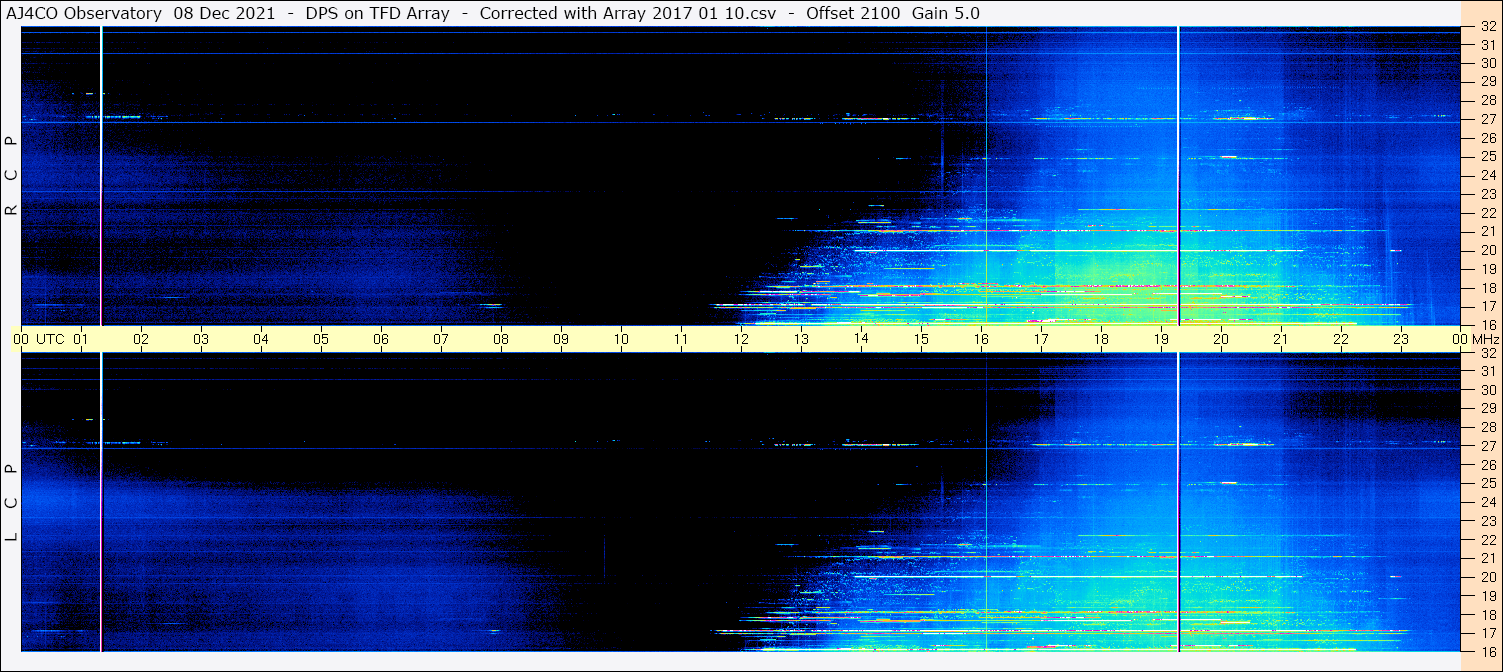The height and width of the screenshot is (672, 1503).
Task: Pick the '14' hour tick label
Action: coord(861,339)
